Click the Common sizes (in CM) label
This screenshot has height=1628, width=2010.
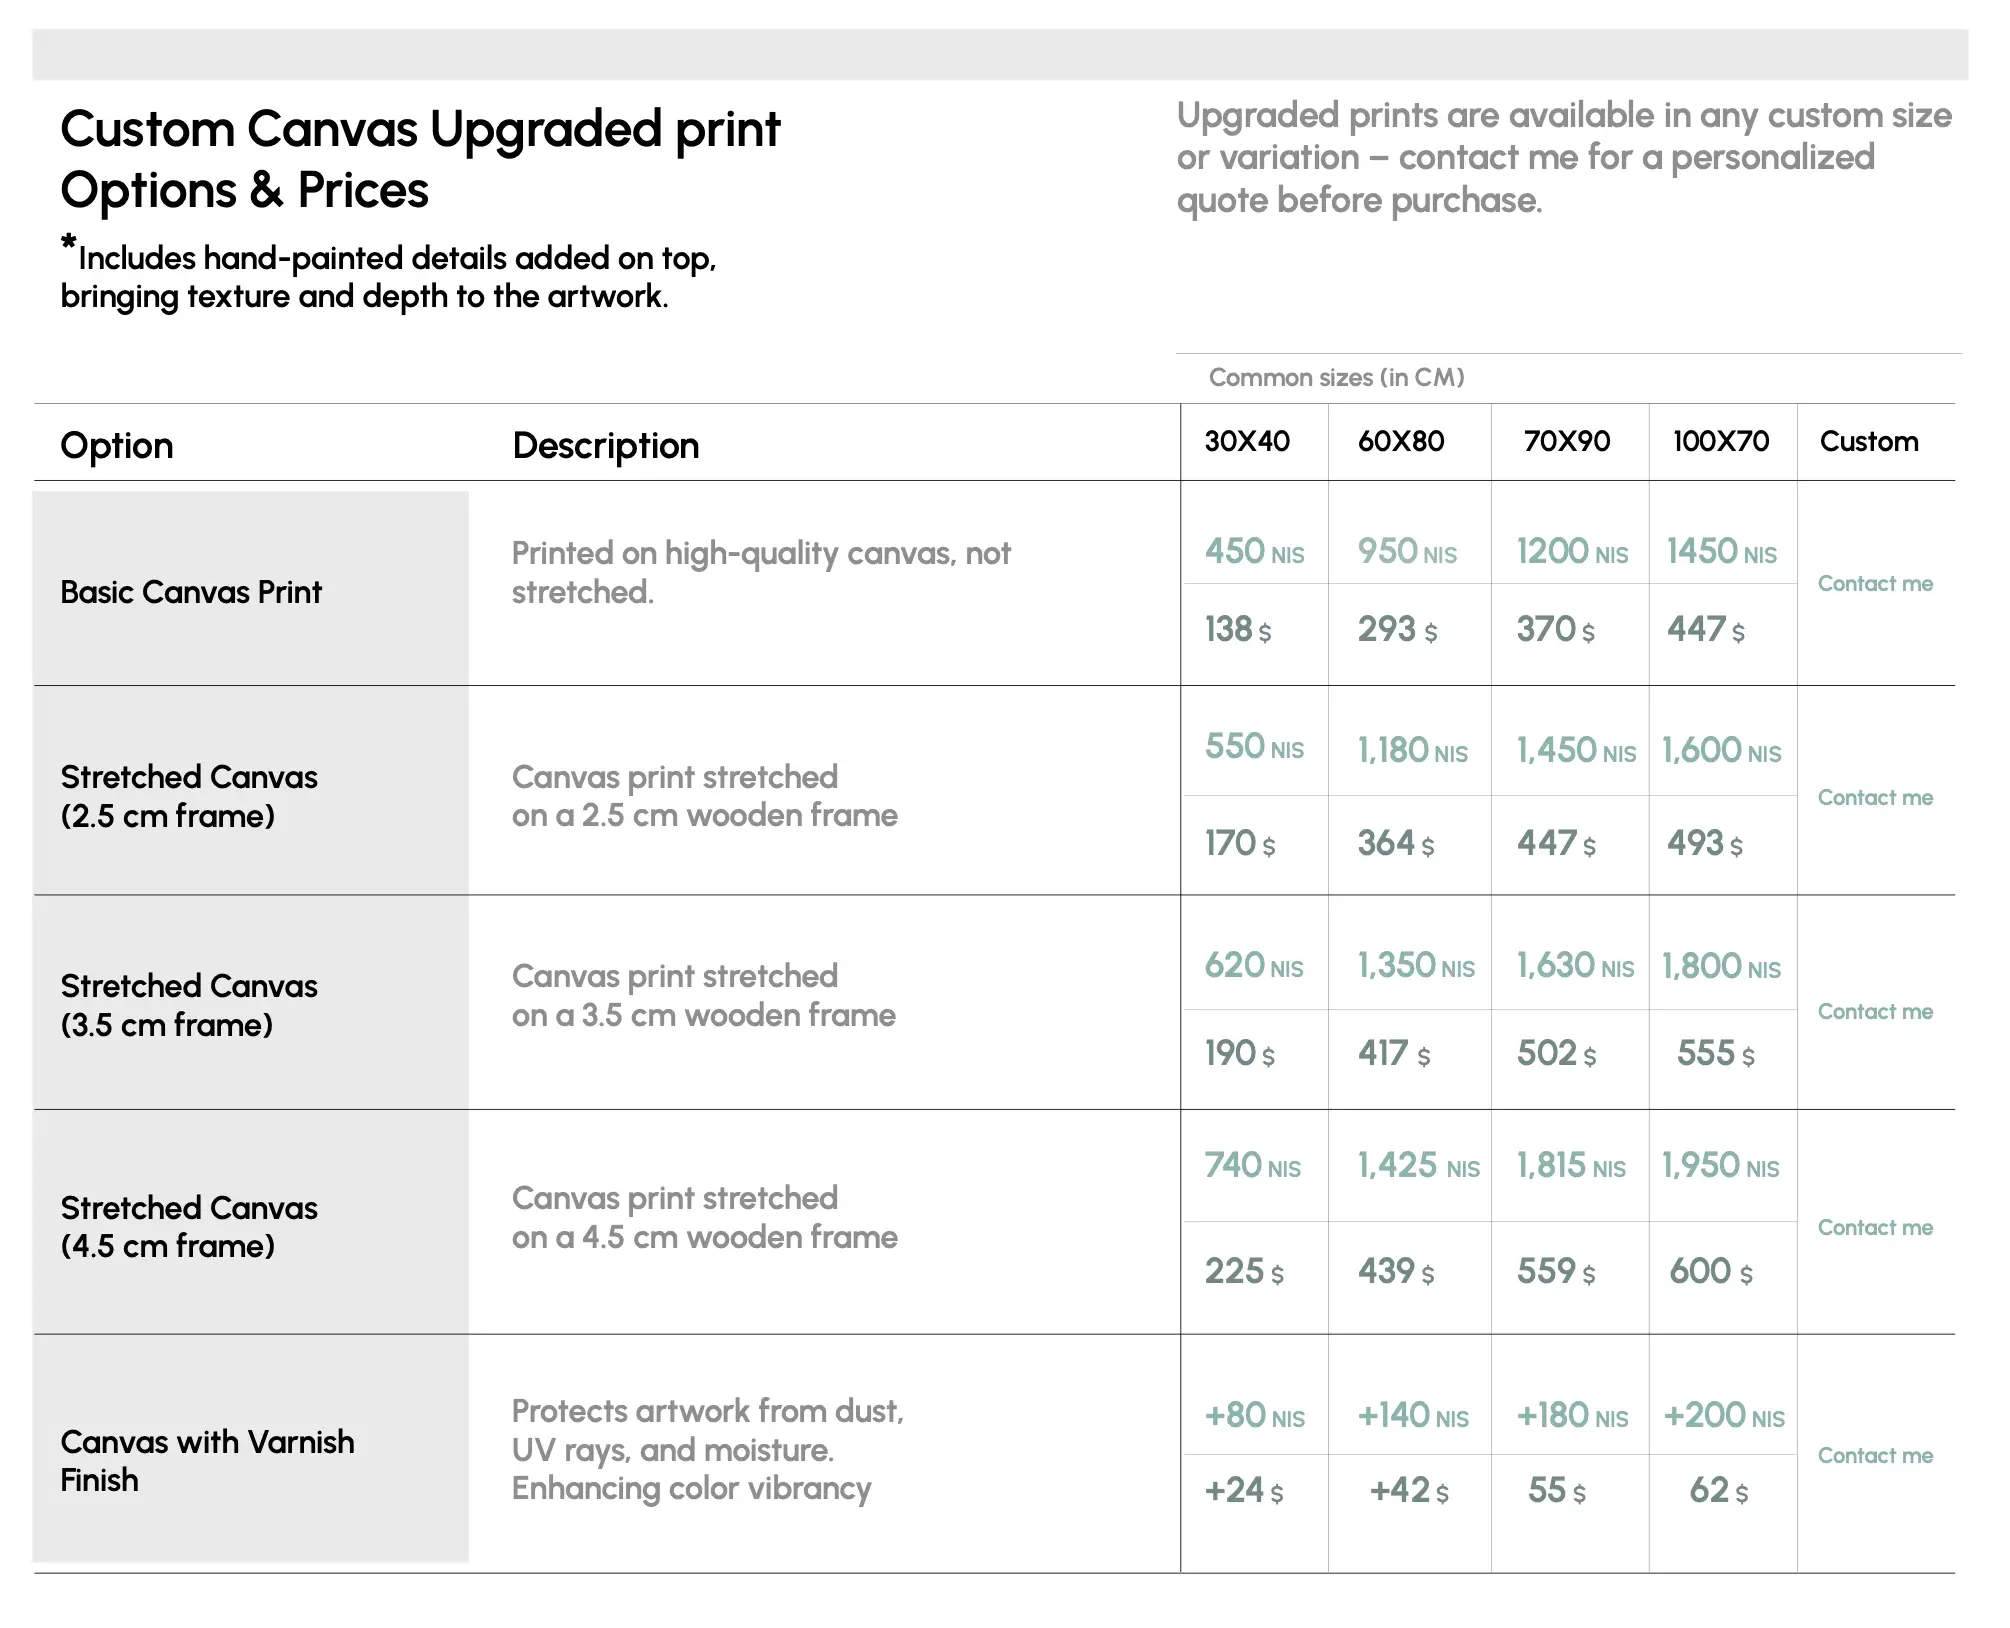pyautogui.click(x=1336, y=378)
